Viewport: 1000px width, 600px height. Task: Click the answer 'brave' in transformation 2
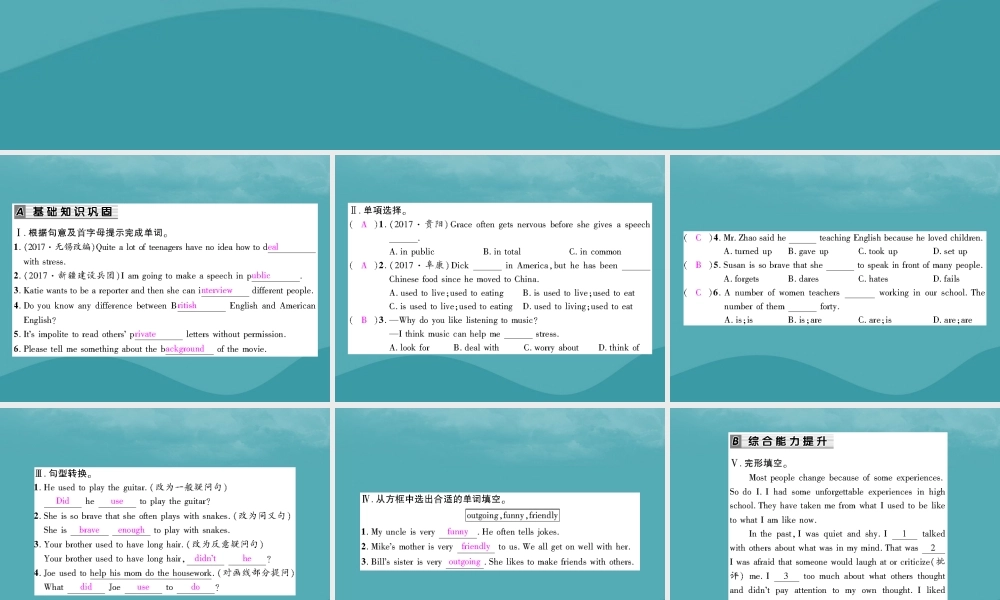(x=89, y=530)
